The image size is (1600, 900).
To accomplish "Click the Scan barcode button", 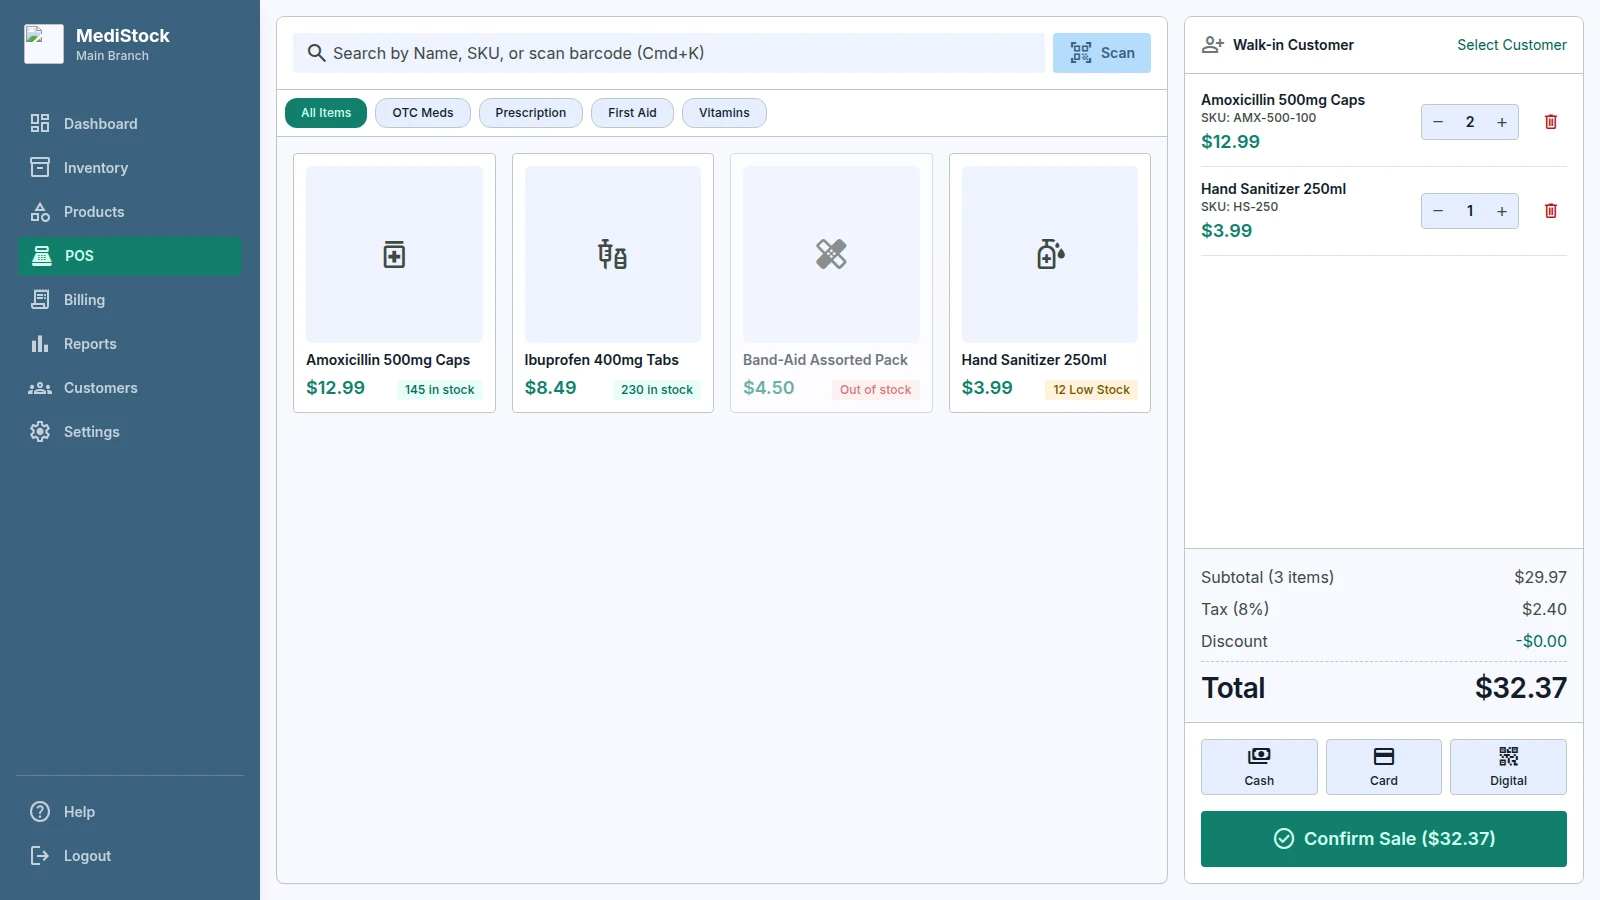I will [1102, 53].
